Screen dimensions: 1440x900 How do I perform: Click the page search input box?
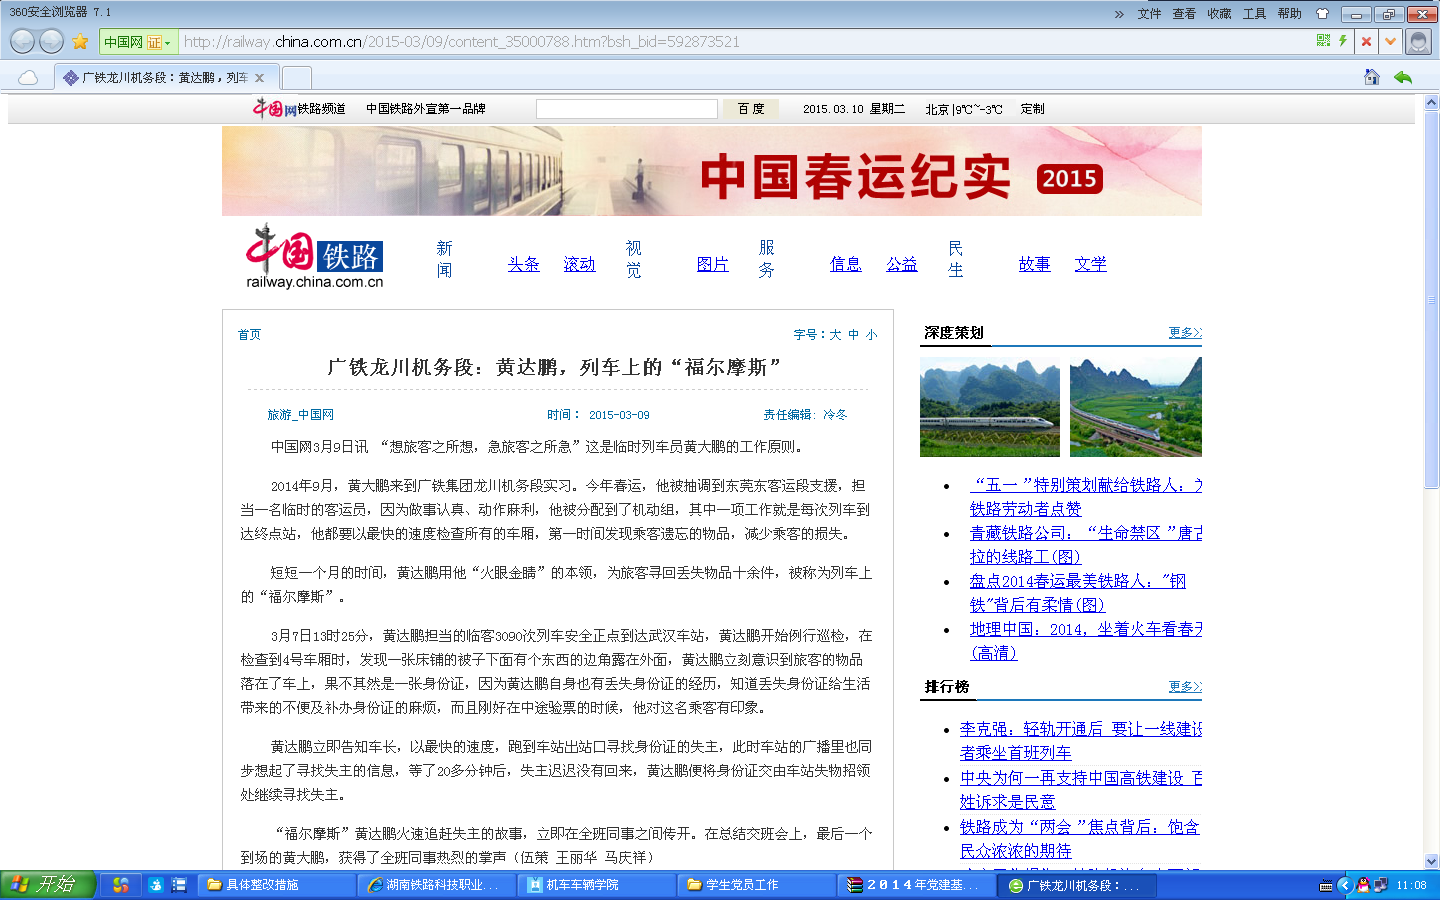tap(627, 109)
